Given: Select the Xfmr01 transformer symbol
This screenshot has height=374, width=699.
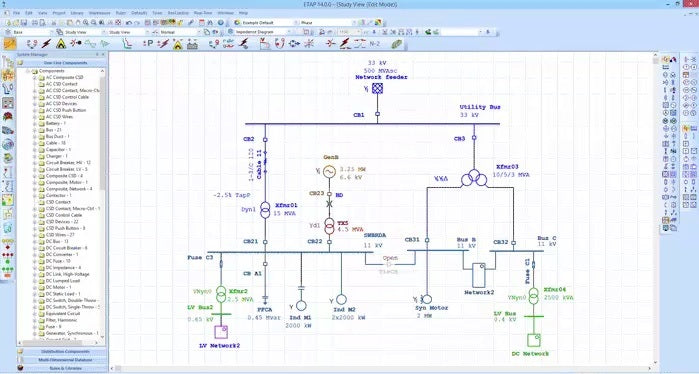Looking at the screenshot, I should [x=265, y=210].
